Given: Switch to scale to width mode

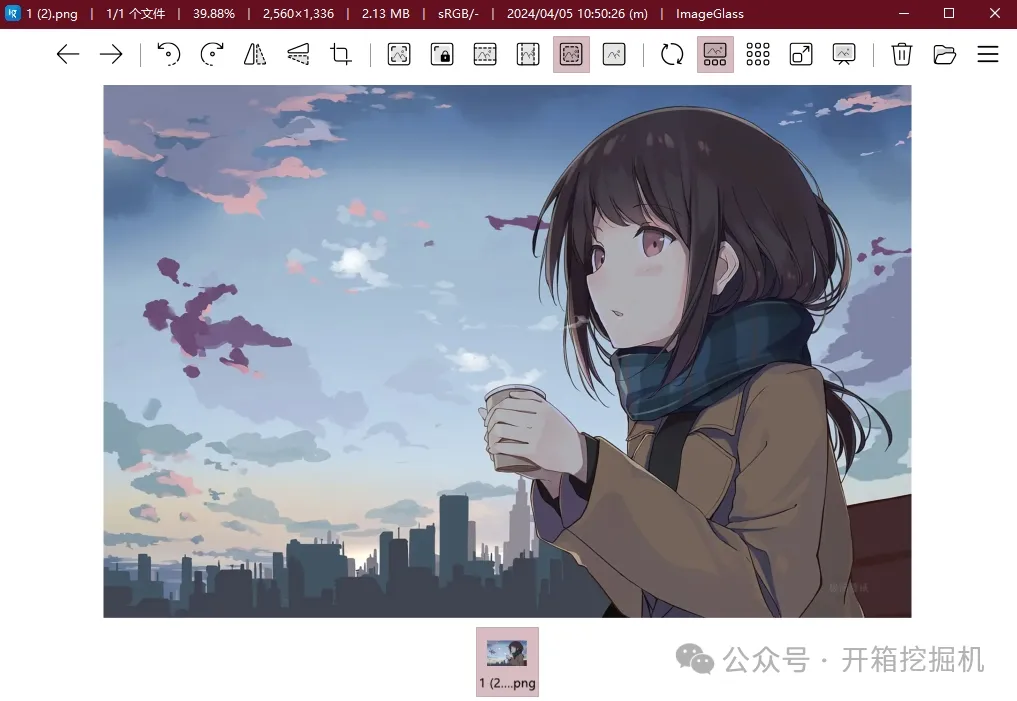Looking at the screenshot, I should click(x=485, y=55).
